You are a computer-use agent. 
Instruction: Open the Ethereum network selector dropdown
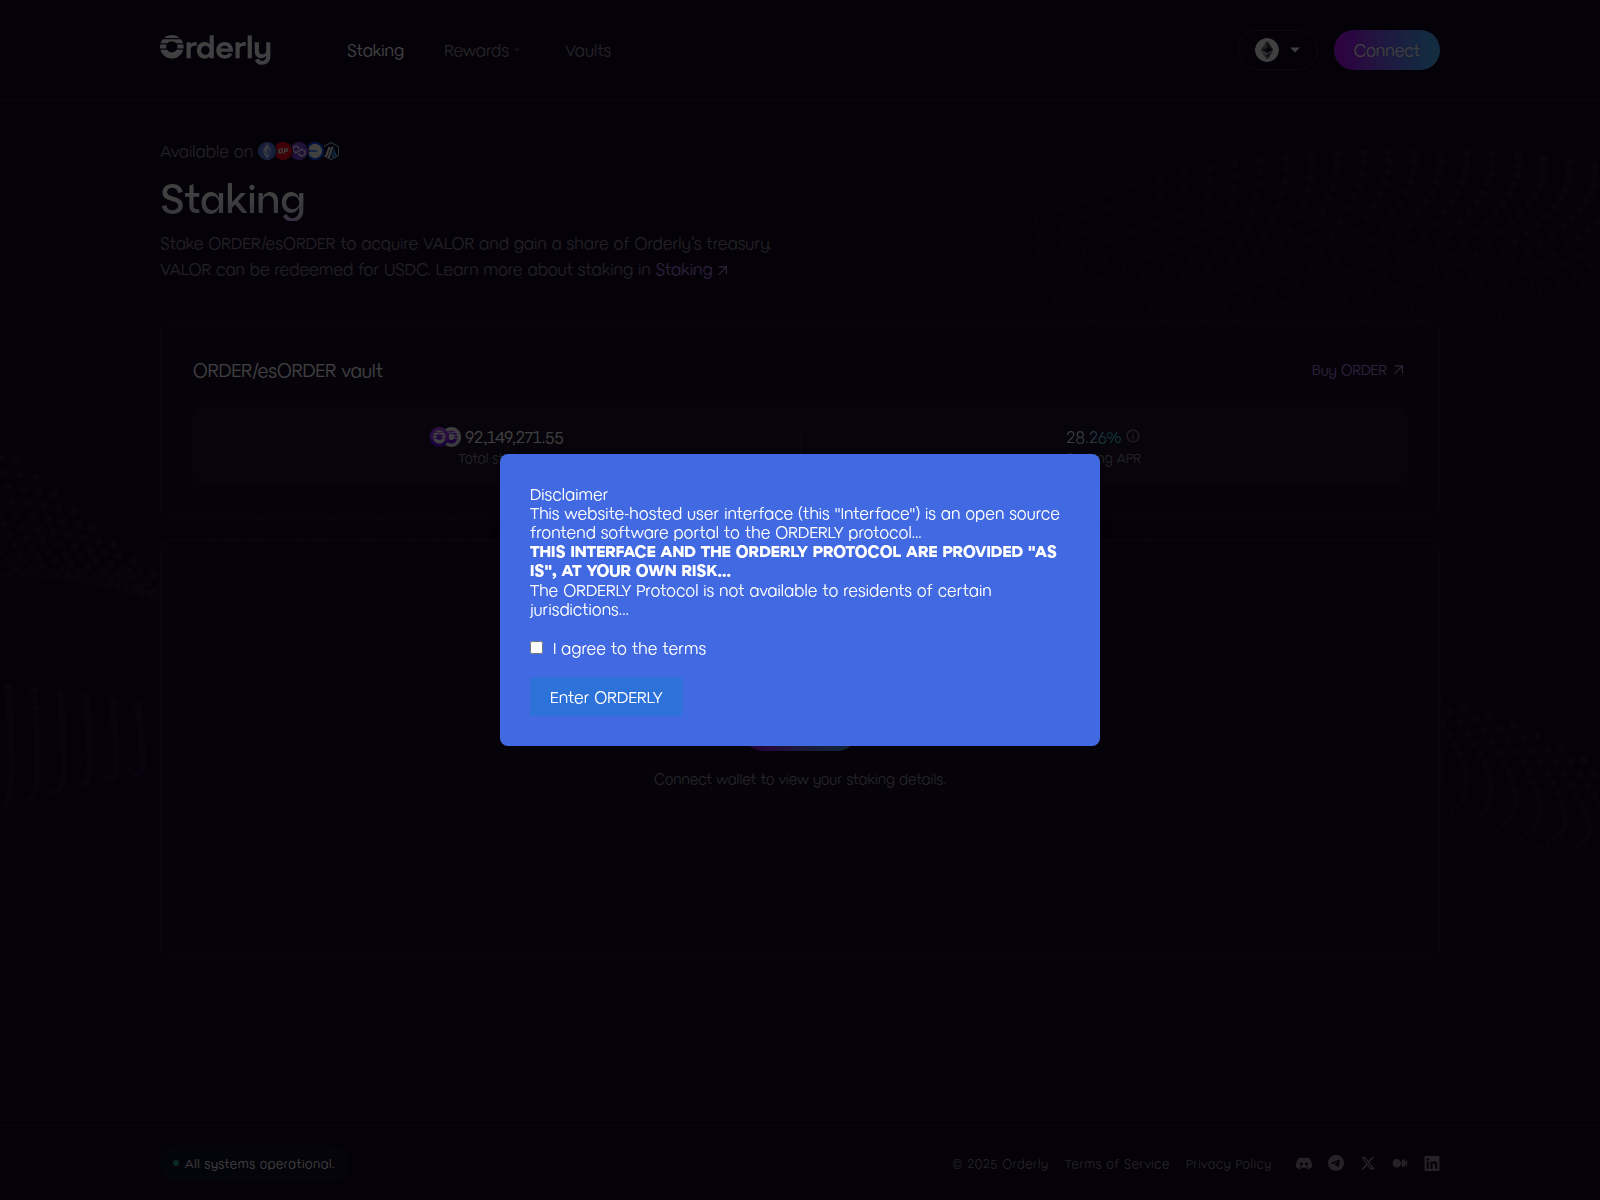click(1277, 50)
